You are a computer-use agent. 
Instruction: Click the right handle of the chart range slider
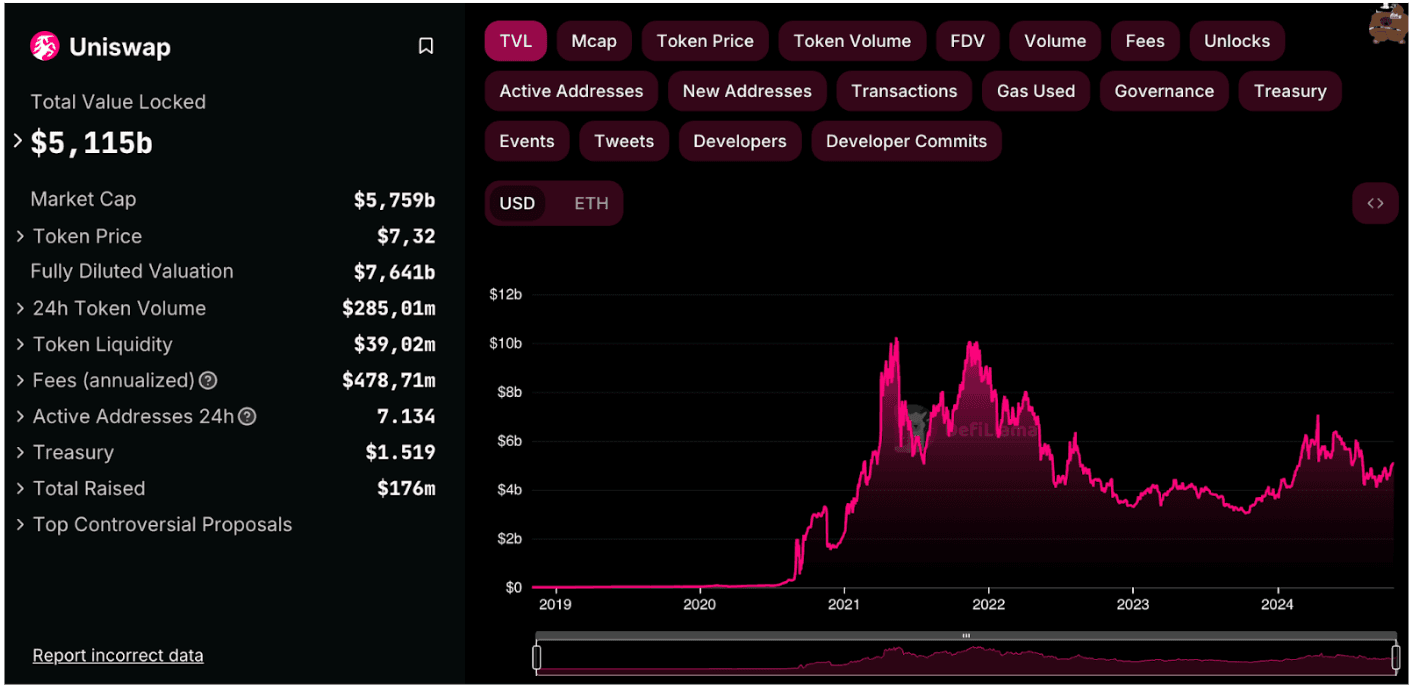coord(1396,657)
